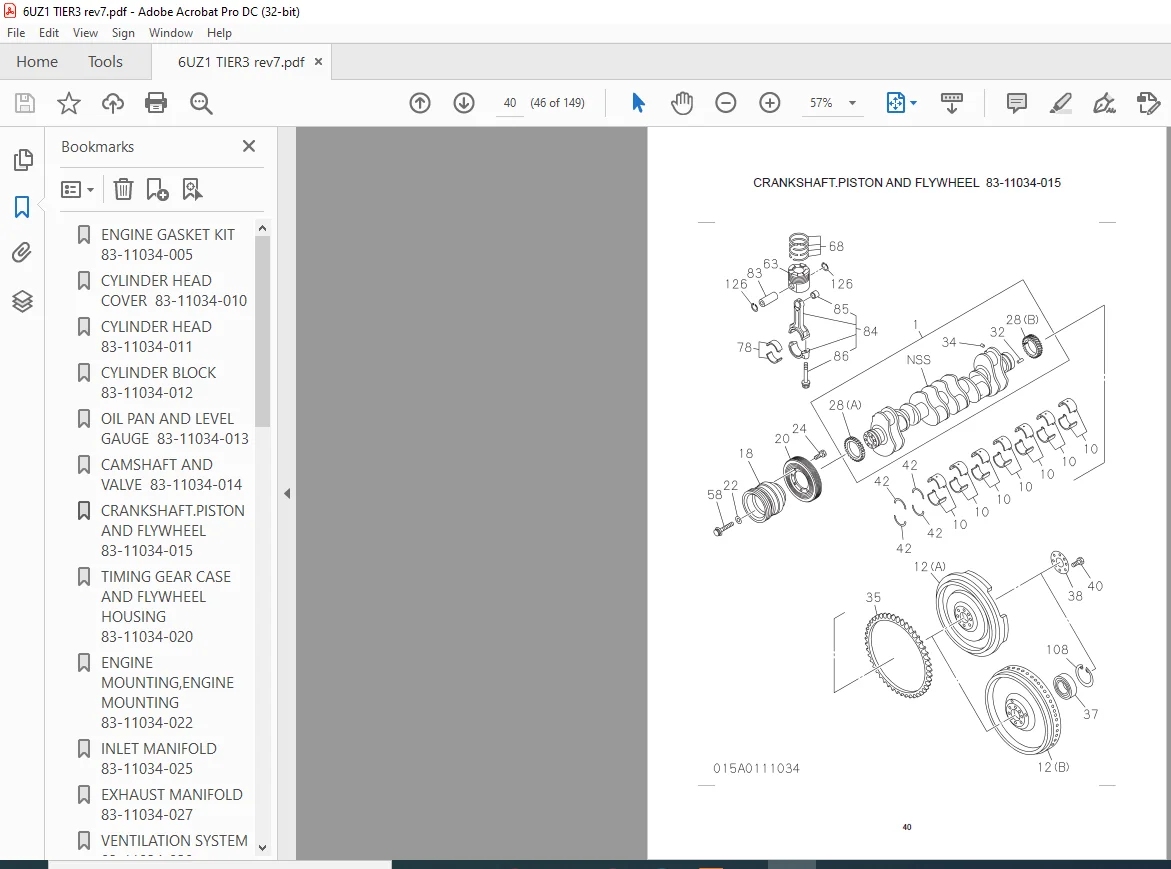The width and height of the screenshot is (1171, 869).
Task: Open the find text magnifier tool
Action: (201, 103)
